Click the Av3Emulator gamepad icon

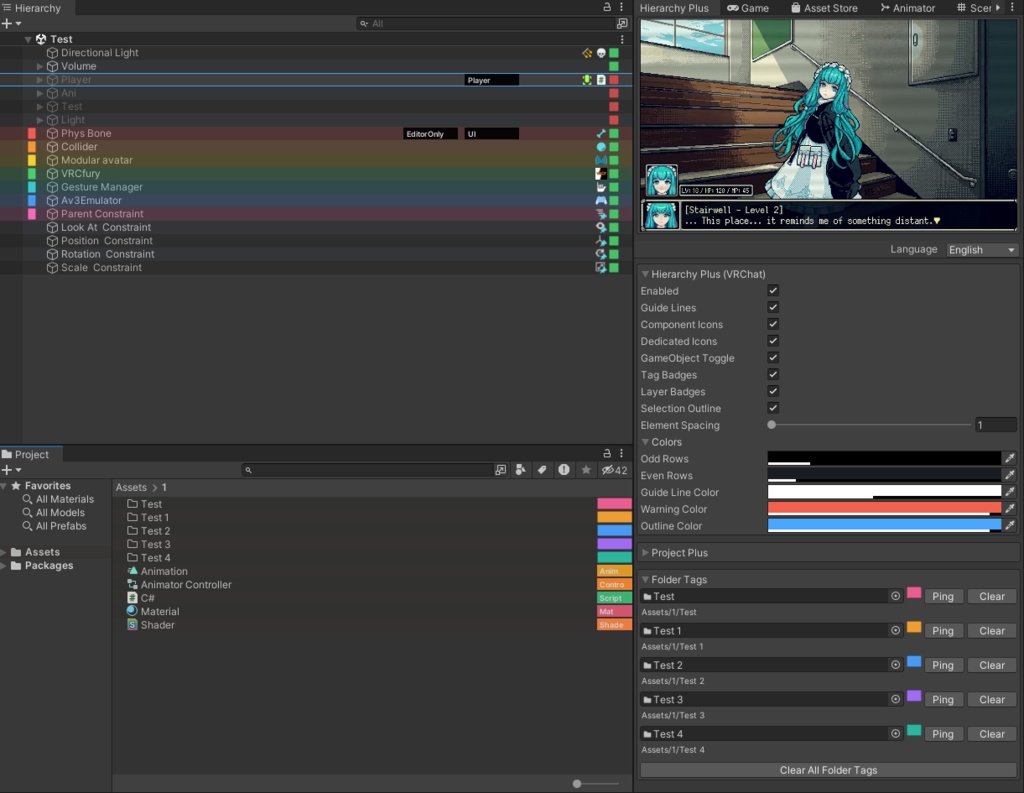601,200
